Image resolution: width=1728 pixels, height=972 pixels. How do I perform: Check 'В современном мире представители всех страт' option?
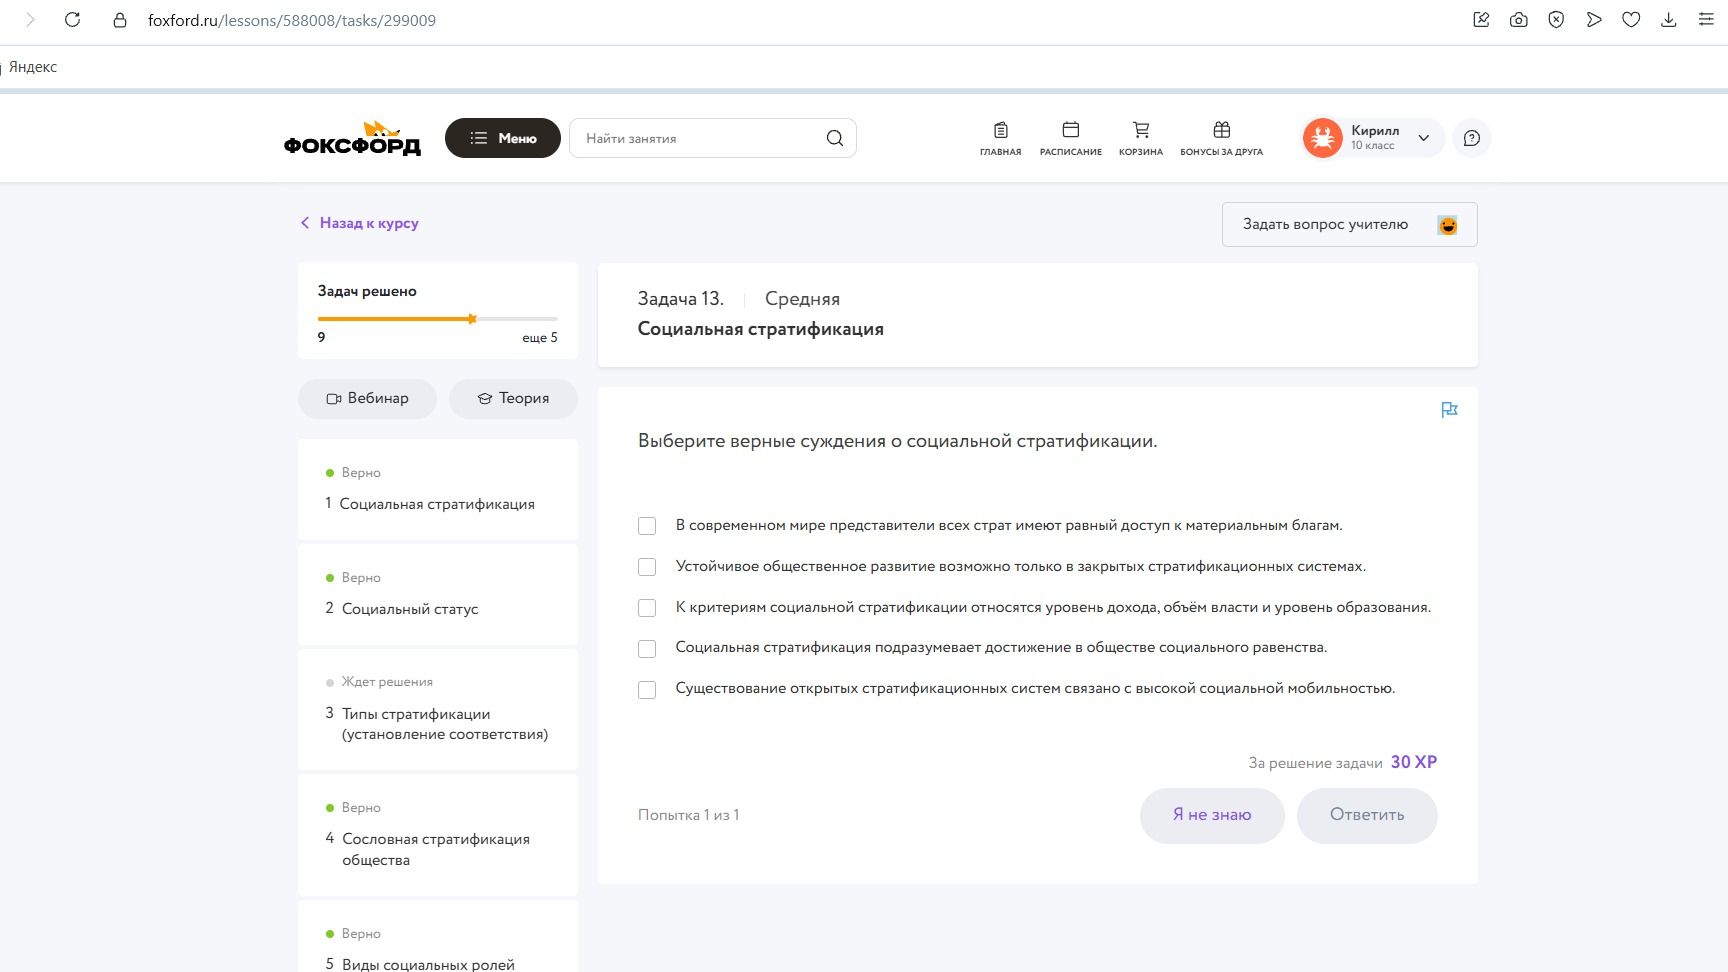click(647, 526)
